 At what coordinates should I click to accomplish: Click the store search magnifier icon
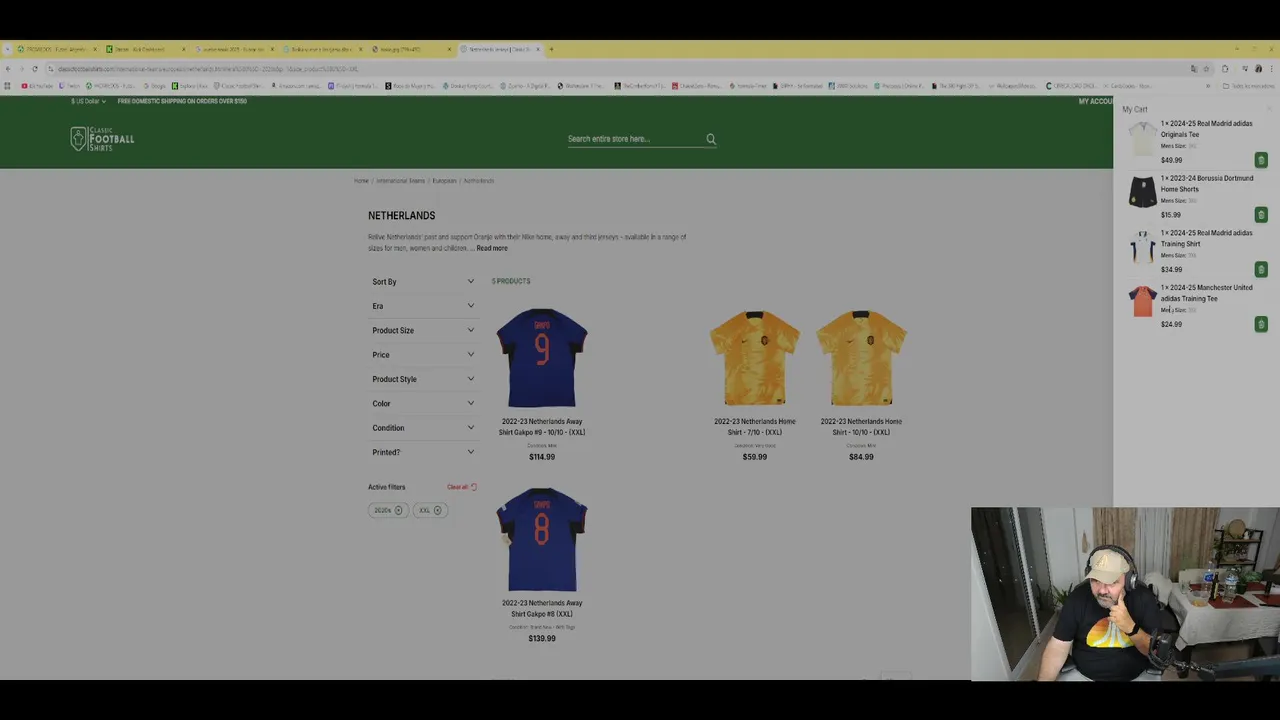[711, 139]
